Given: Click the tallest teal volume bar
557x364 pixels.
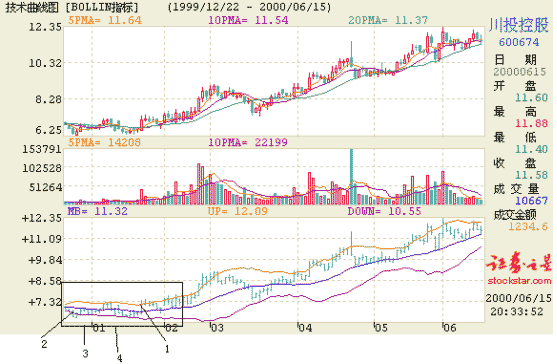Looking at the screenshot, I should pyautogui.click(x=352, y=176).
